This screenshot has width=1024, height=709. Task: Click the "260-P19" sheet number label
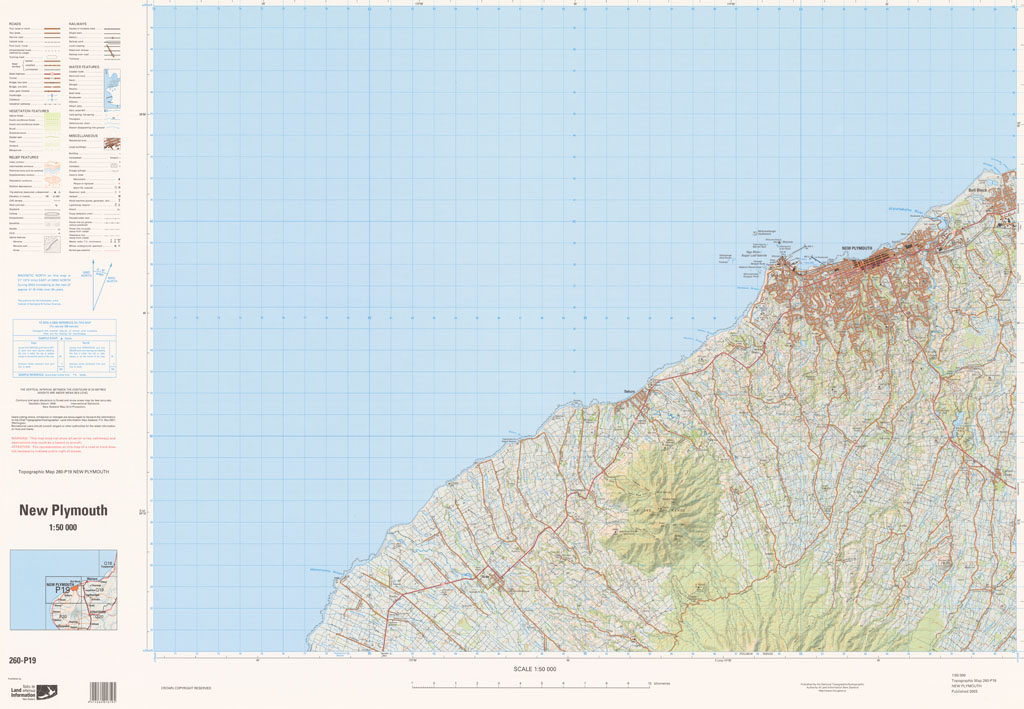click(22, 660)
